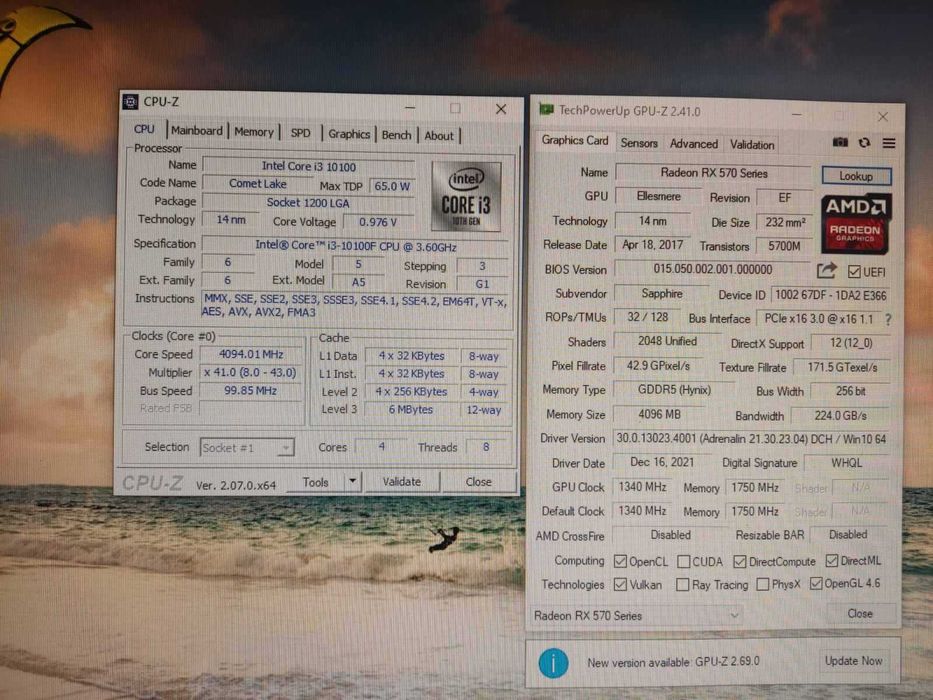Click the Intel Core i3 logo
The image size is (933, 700).
466,196
